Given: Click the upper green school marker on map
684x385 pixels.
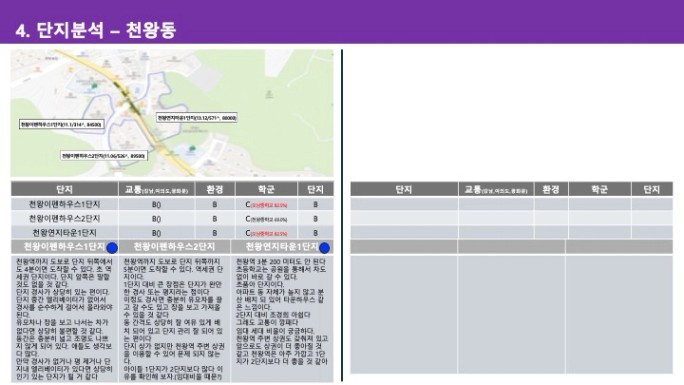Looking at the screenshot, I should [94, 86].
